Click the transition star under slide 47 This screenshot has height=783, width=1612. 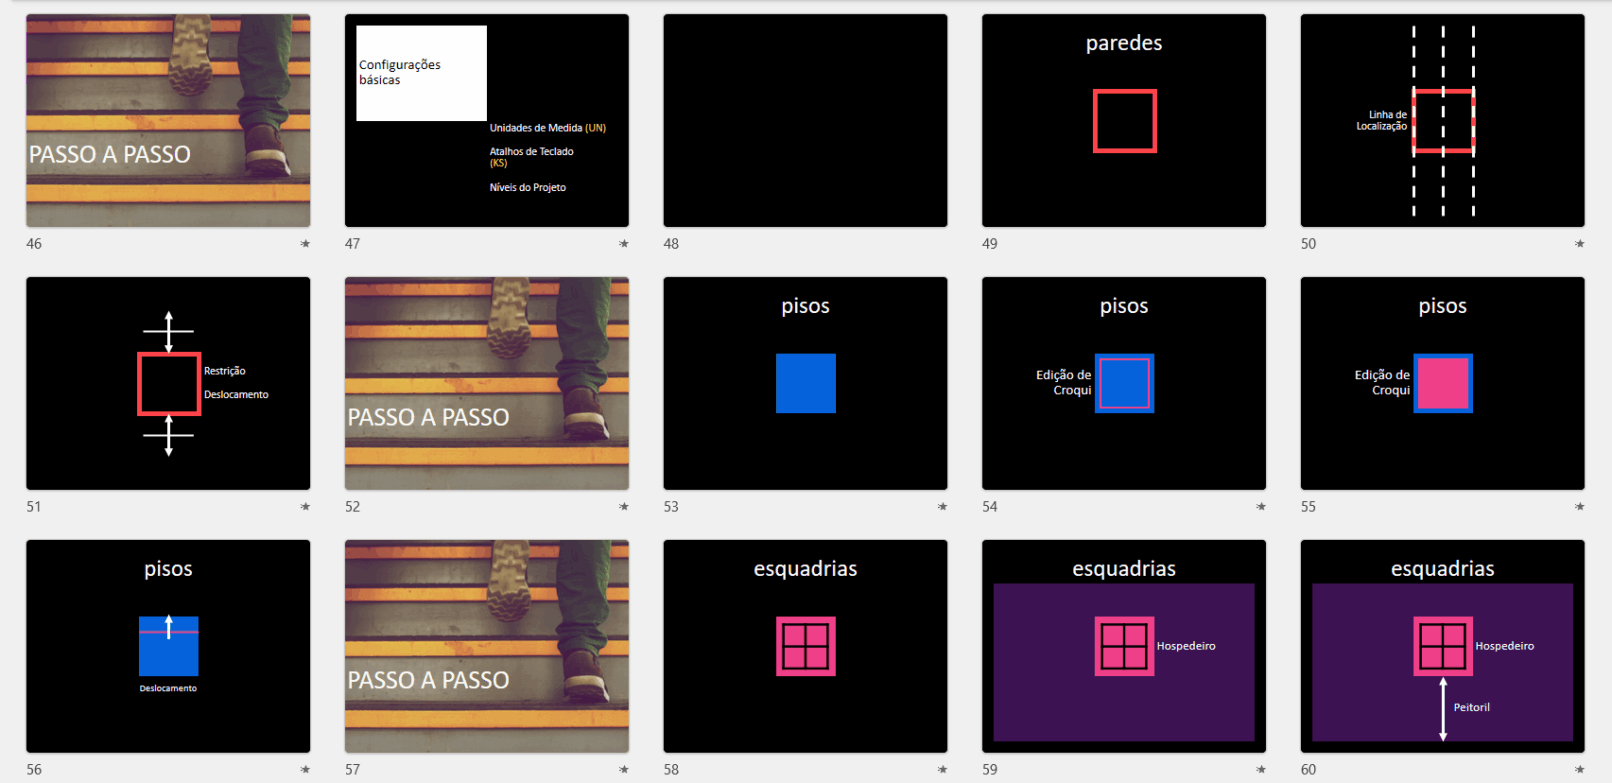(x=624, y=244)
